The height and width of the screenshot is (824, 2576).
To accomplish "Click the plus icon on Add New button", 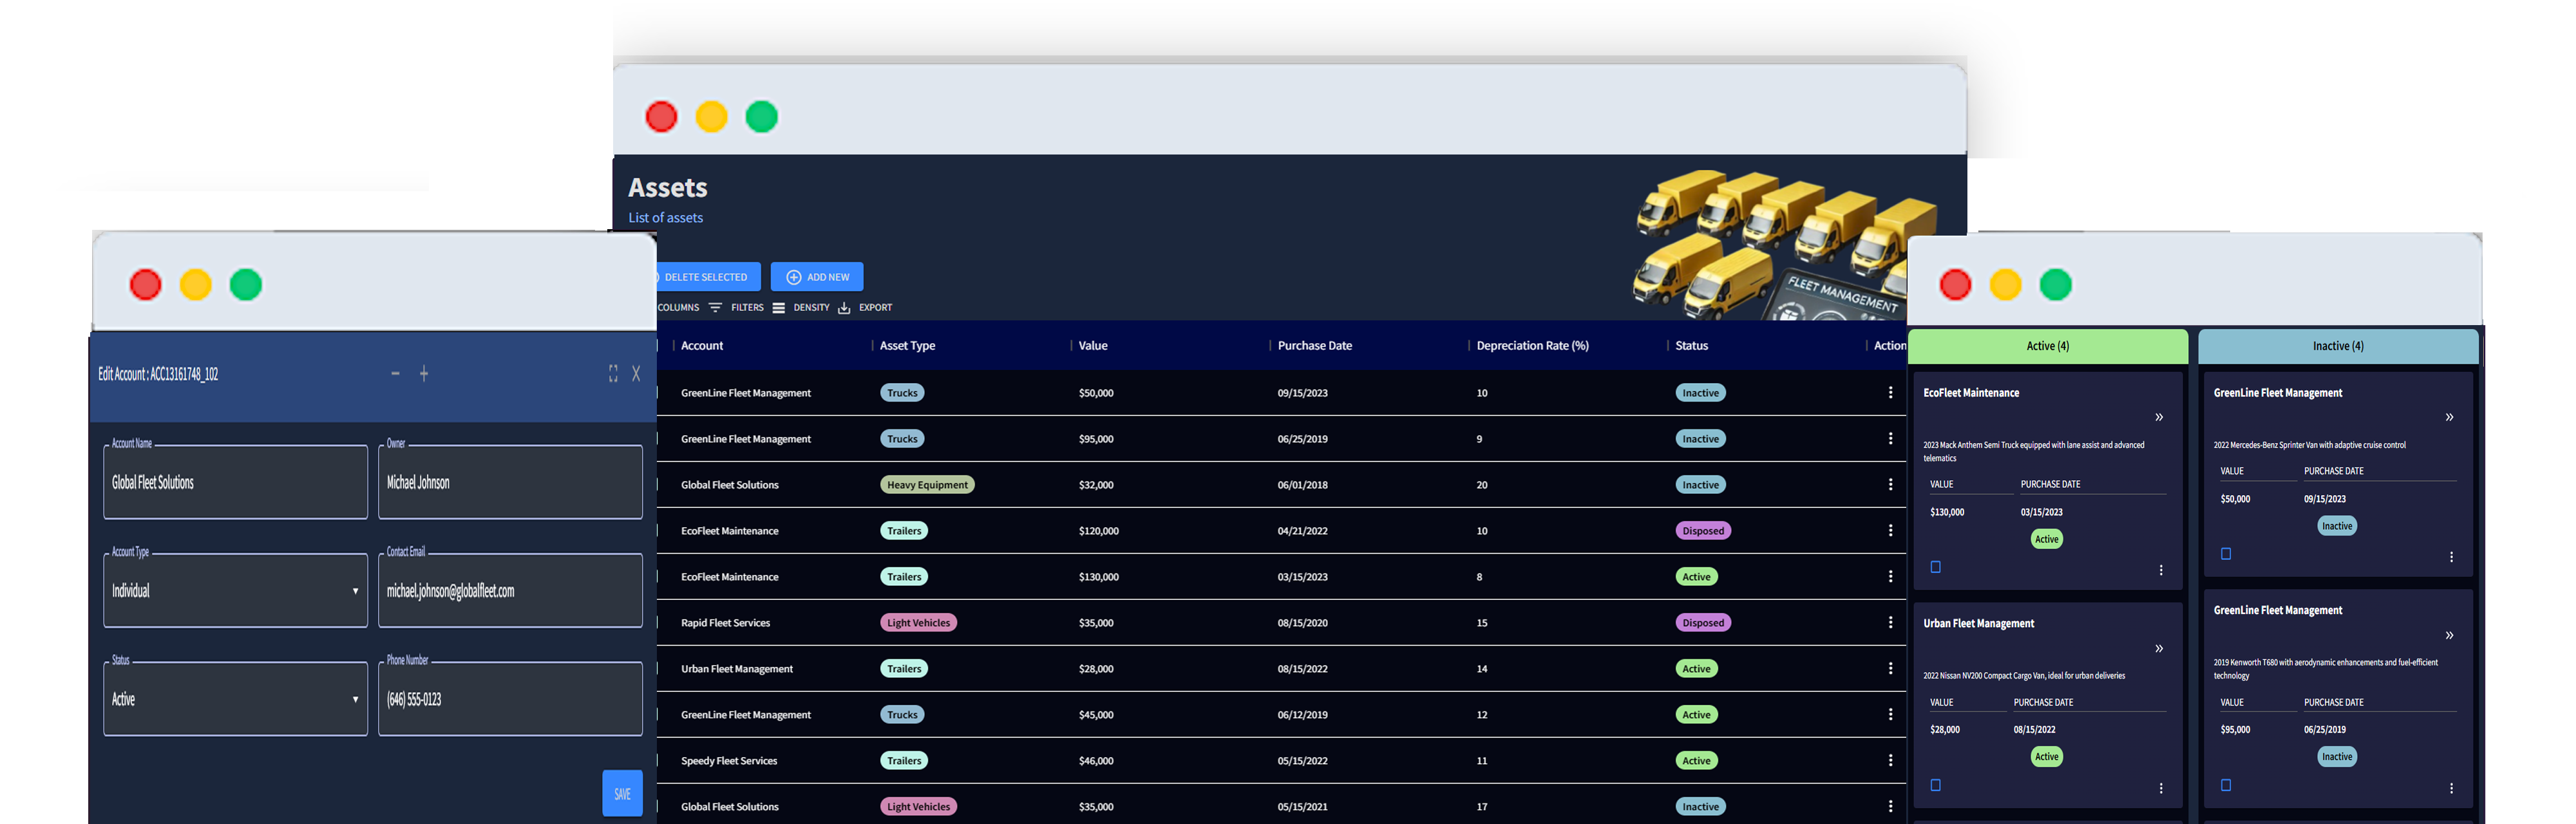I will (793, 277).
